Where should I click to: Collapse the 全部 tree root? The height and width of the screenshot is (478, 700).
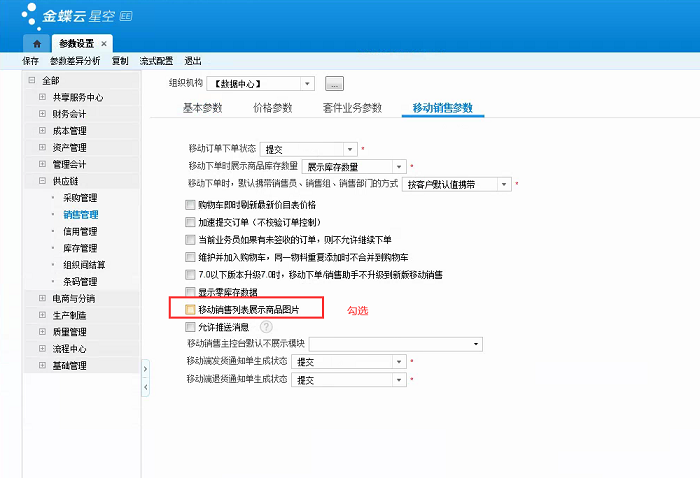(32, 80)
